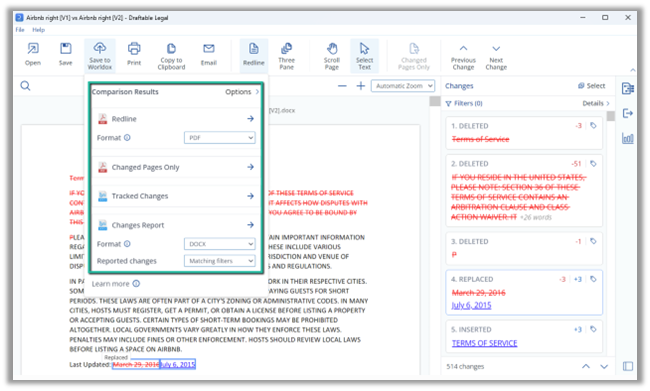
Task: Click the Learn more link
Action: pyautogui.click(x=111, y=284)
